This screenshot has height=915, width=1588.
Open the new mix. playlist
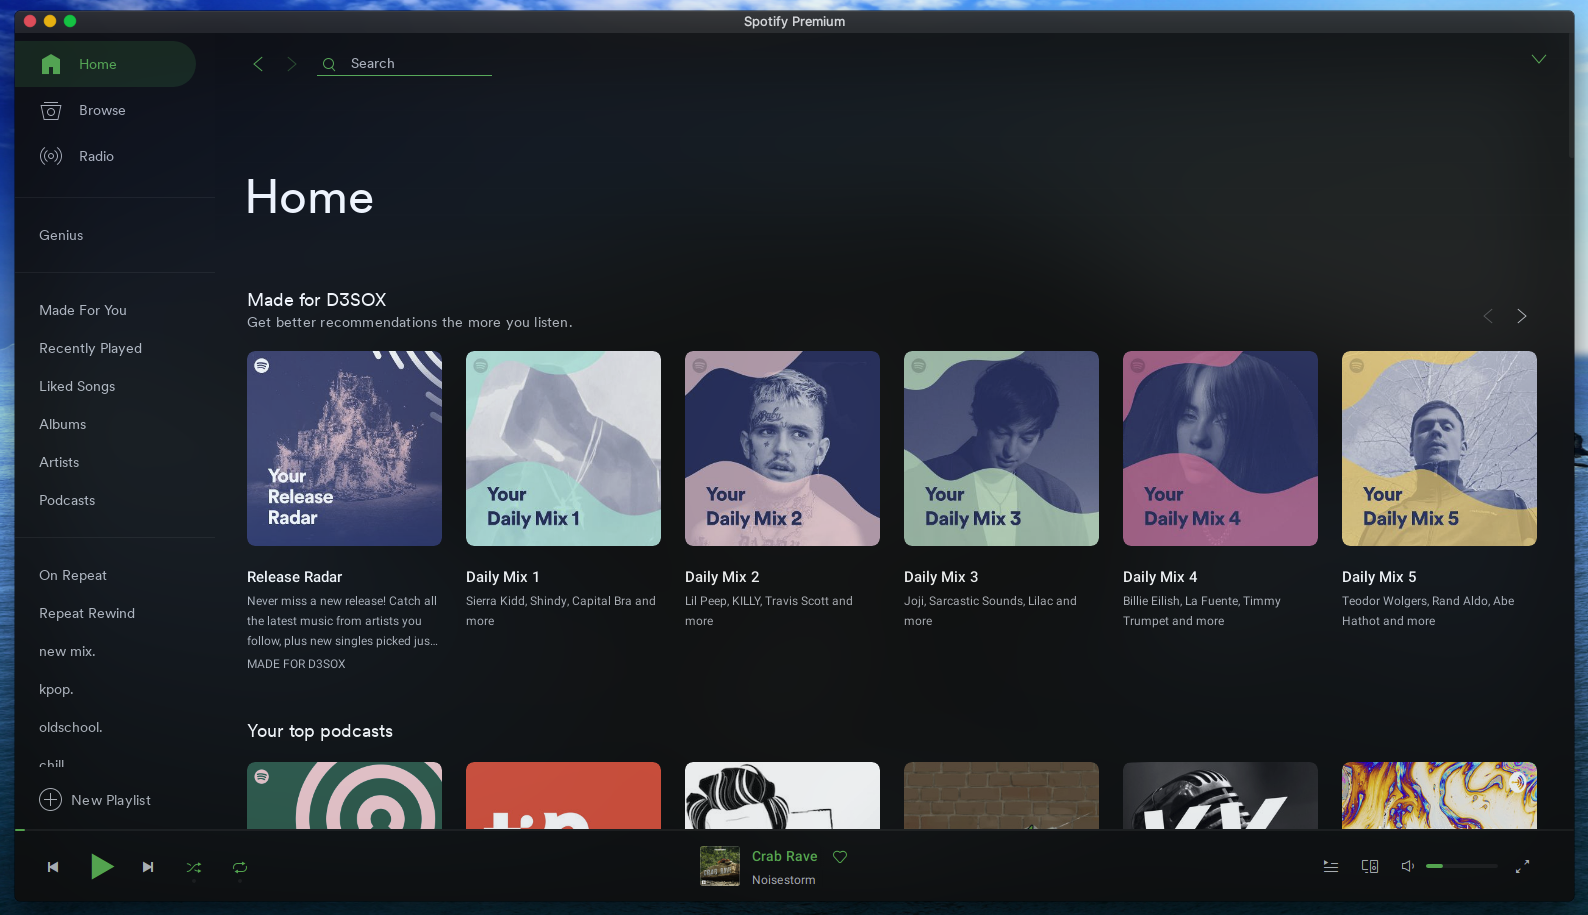click(67, 651)
